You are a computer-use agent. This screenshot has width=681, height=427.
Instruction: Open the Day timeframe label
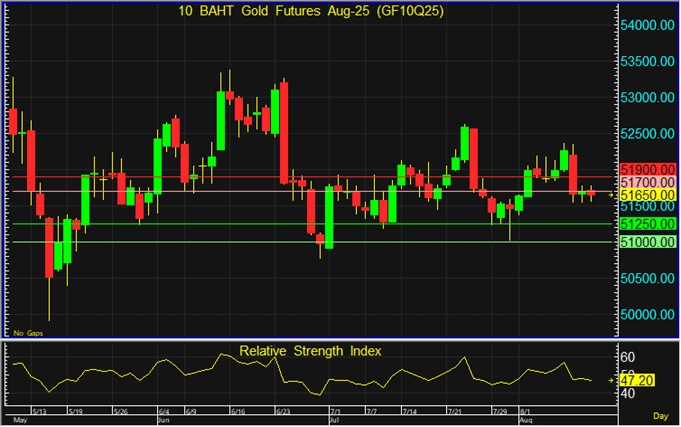661,415
